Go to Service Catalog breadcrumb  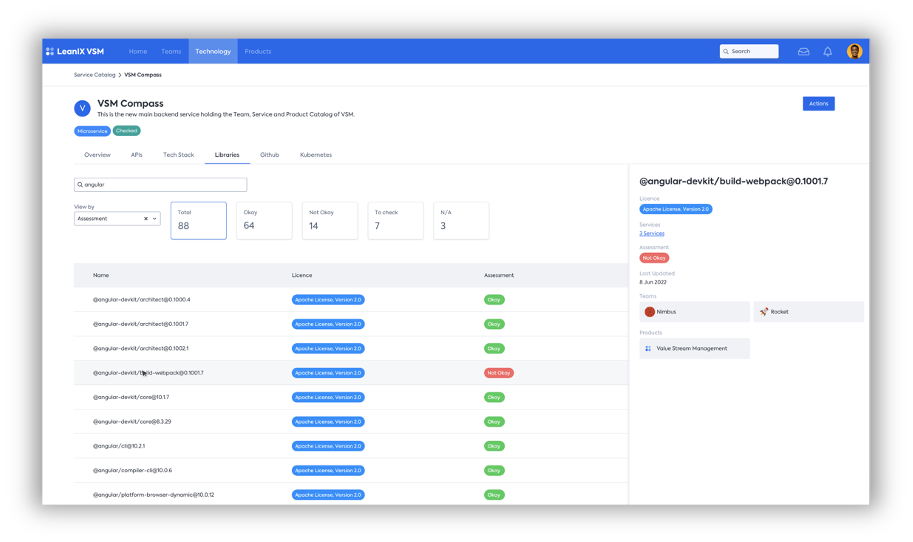(x=94, y=75)
